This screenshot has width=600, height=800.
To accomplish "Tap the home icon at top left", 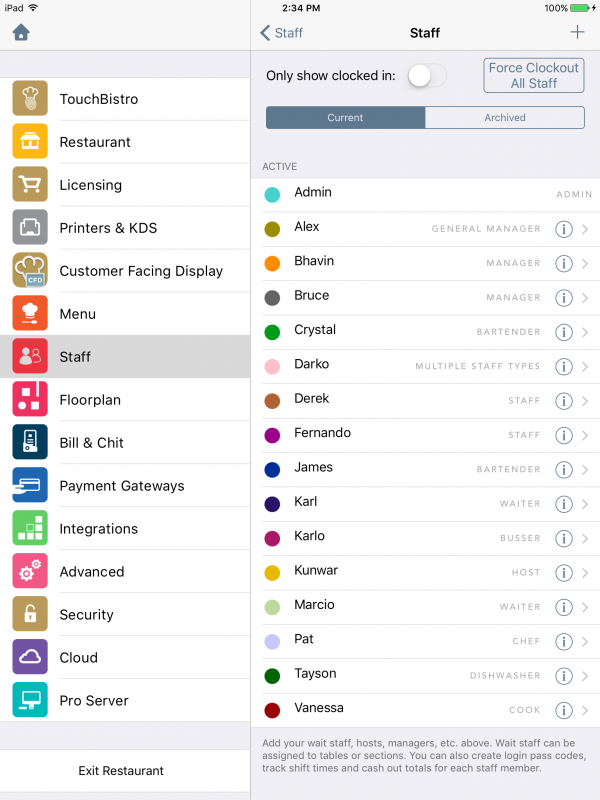I will pos(21,33).
